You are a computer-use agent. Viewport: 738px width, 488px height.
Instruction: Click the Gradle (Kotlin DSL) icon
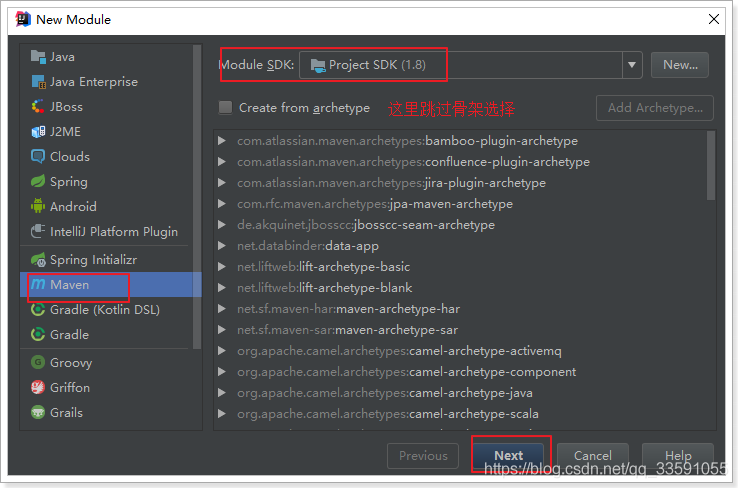(38, 309)
